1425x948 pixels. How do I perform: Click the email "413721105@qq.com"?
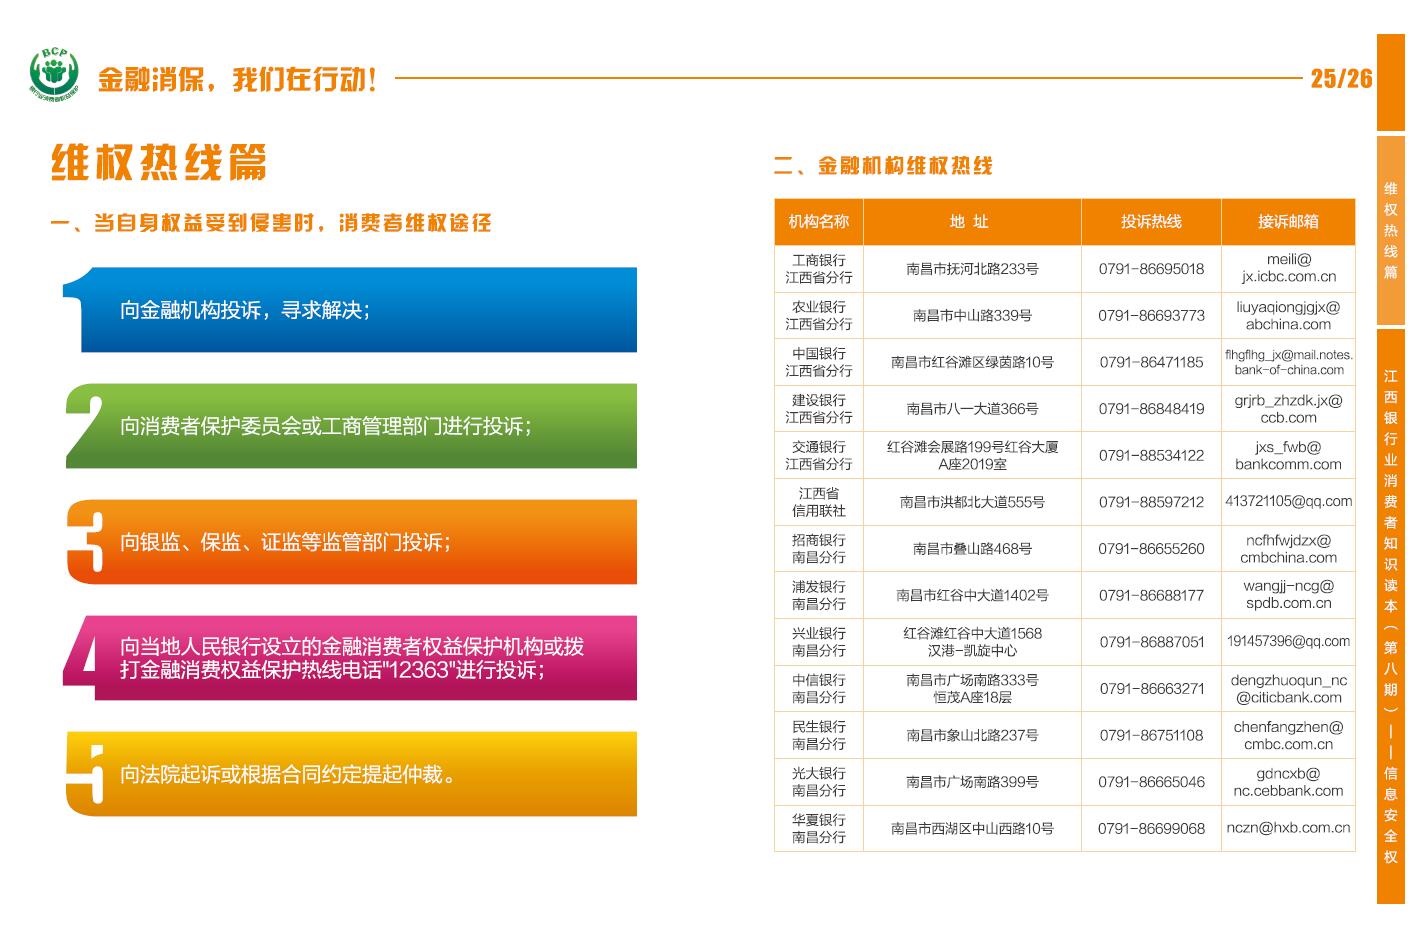(1288, 502)
